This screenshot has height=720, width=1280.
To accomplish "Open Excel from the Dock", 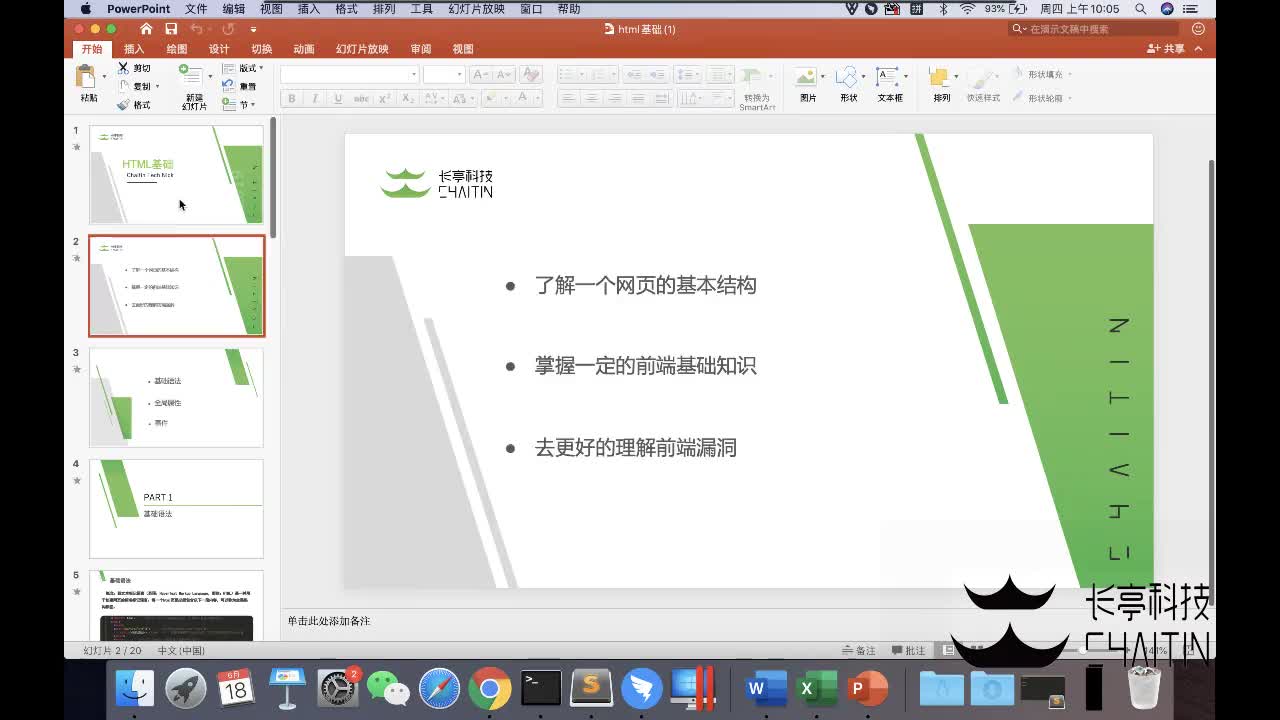I will click(817, 689).
